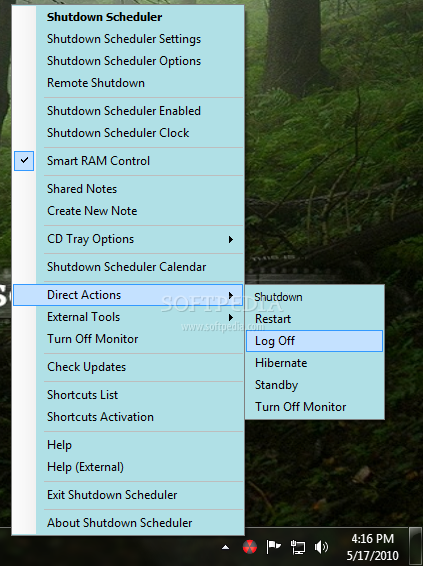Viewport: 423px width, 566px height.
Task: Open Action Center flag icon
Action: click(x=273, y=547)
